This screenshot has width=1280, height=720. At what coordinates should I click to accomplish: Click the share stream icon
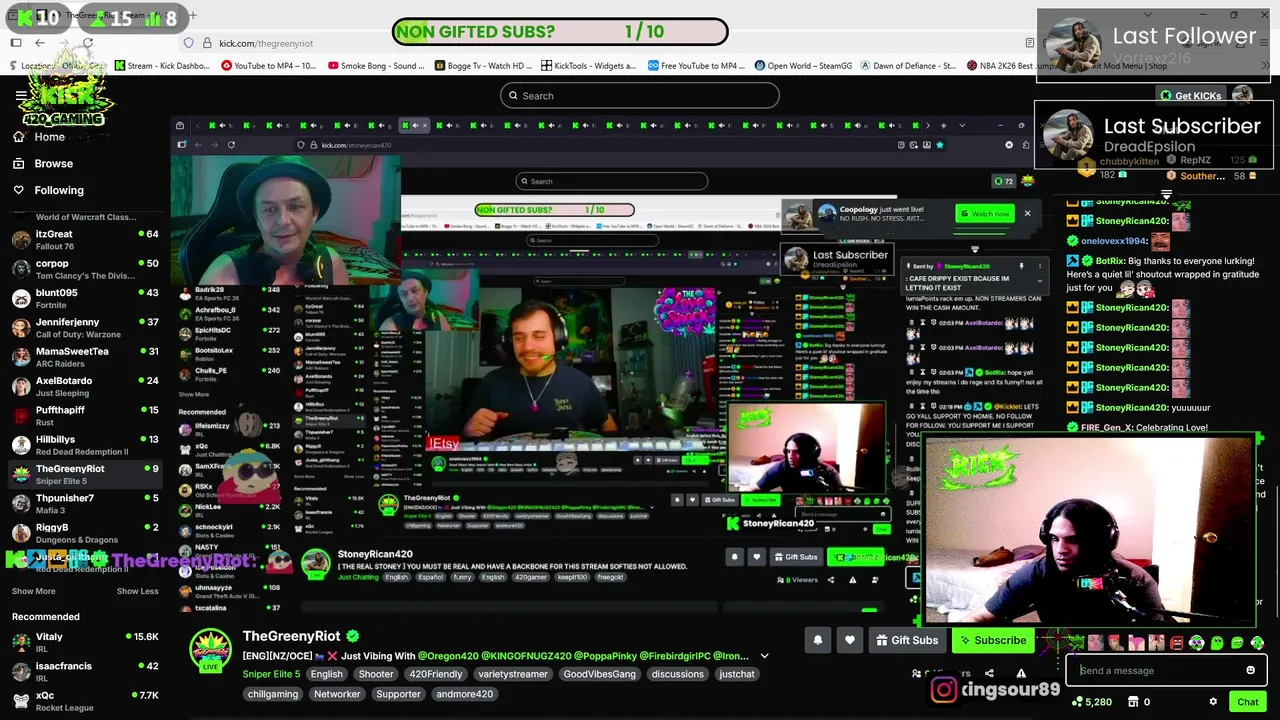click(989, 674)
